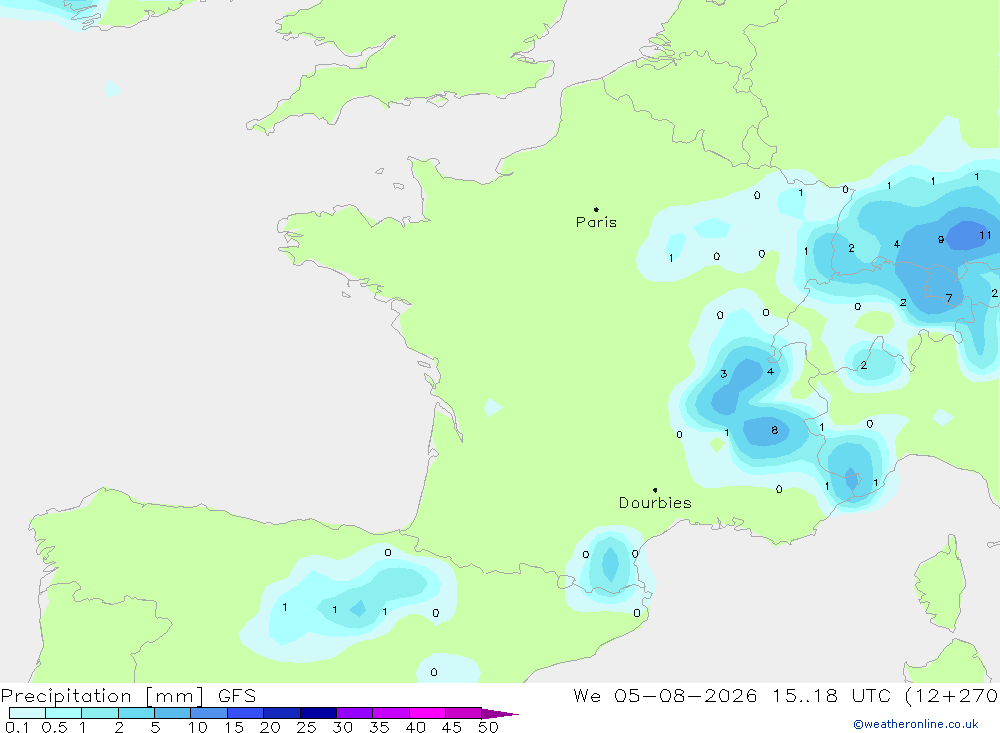Image resolution: width=1000 pixels, height=733 pixels.
Task: Pick the 1–2 mm legend color swatch
Action: pyautogui.click(x=100, y=713)
